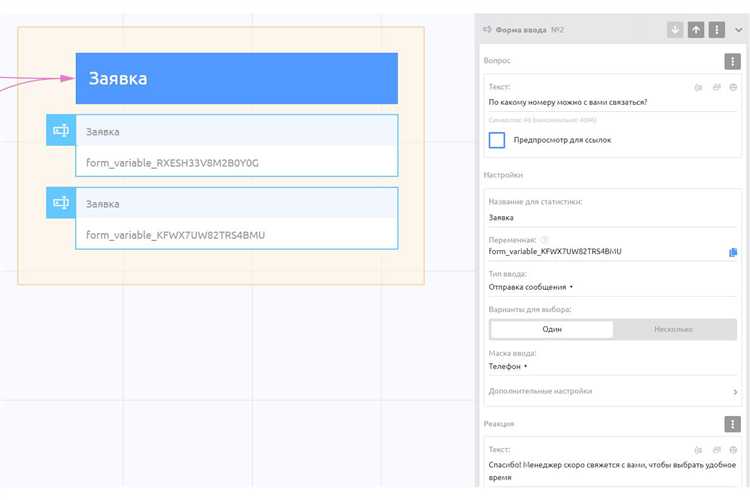Select the blue Заявка block header on canvas
The width and height of the screenshot is (750, 500).
pos(237,78)
